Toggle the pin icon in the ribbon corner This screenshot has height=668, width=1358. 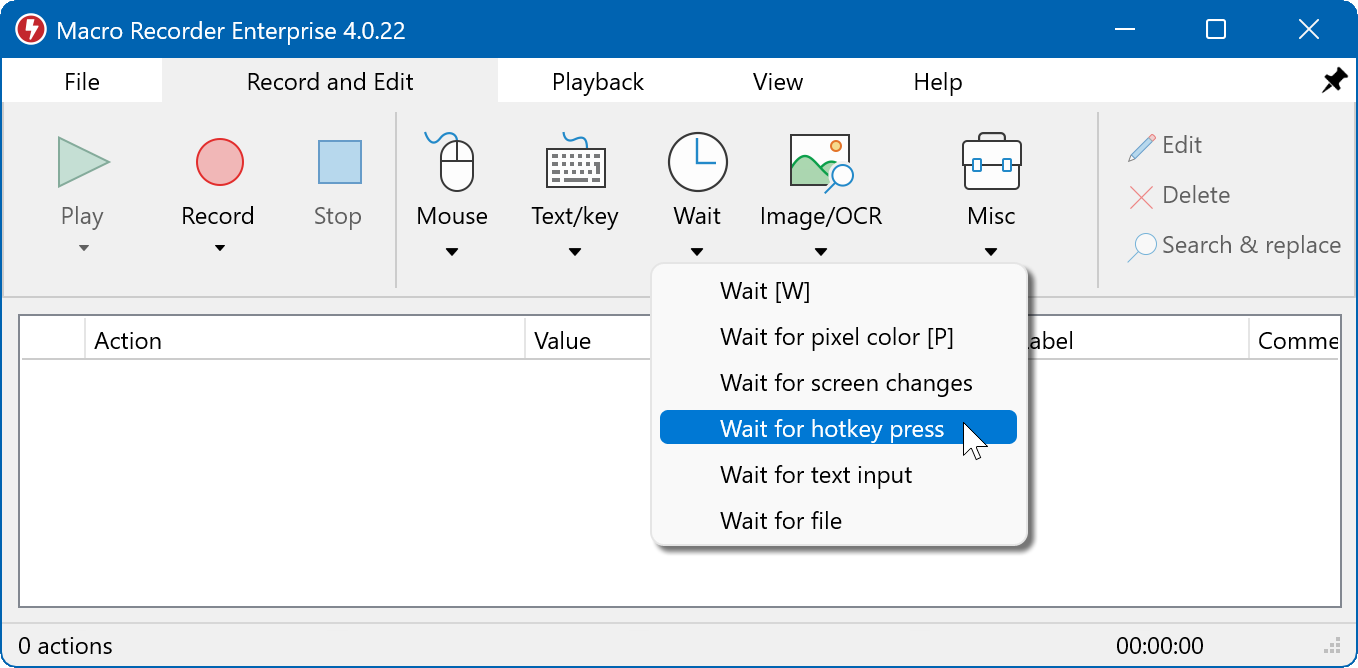point(1334,82)
